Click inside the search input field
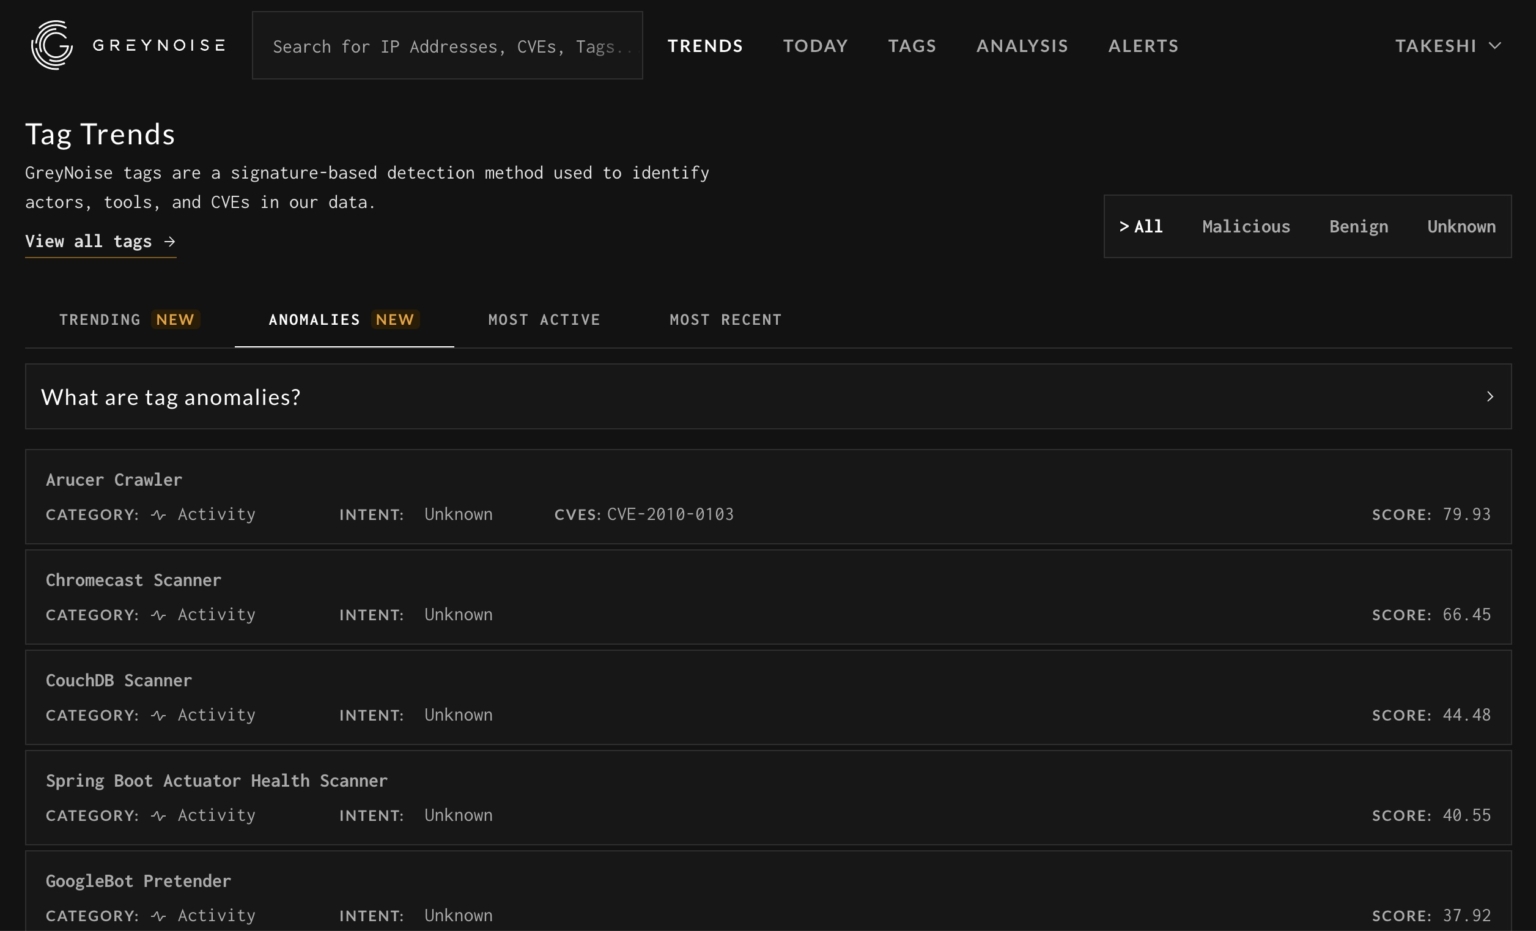Viewport: 1536px width, 931px height. point(447,46)
